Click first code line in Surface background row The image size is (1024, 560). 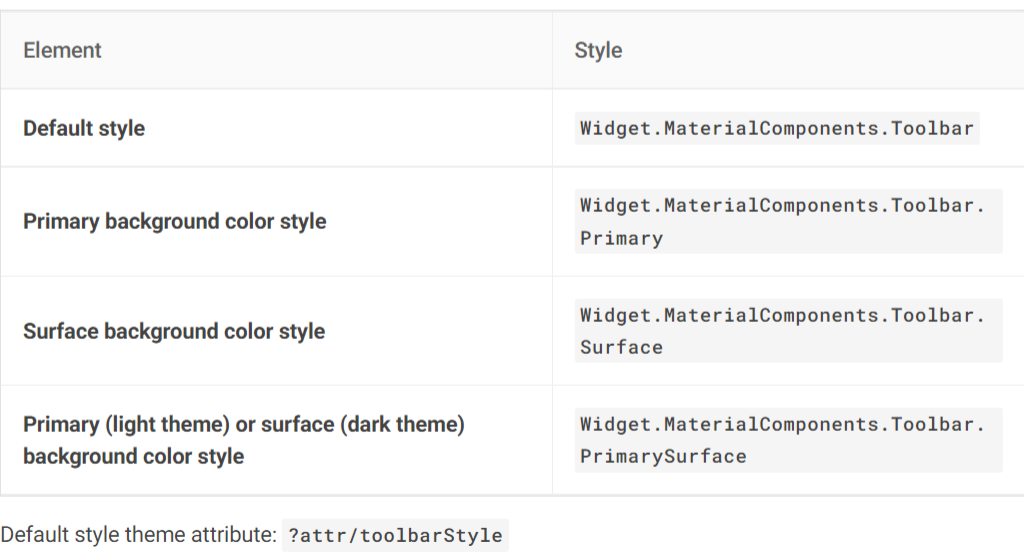point(782,315)
